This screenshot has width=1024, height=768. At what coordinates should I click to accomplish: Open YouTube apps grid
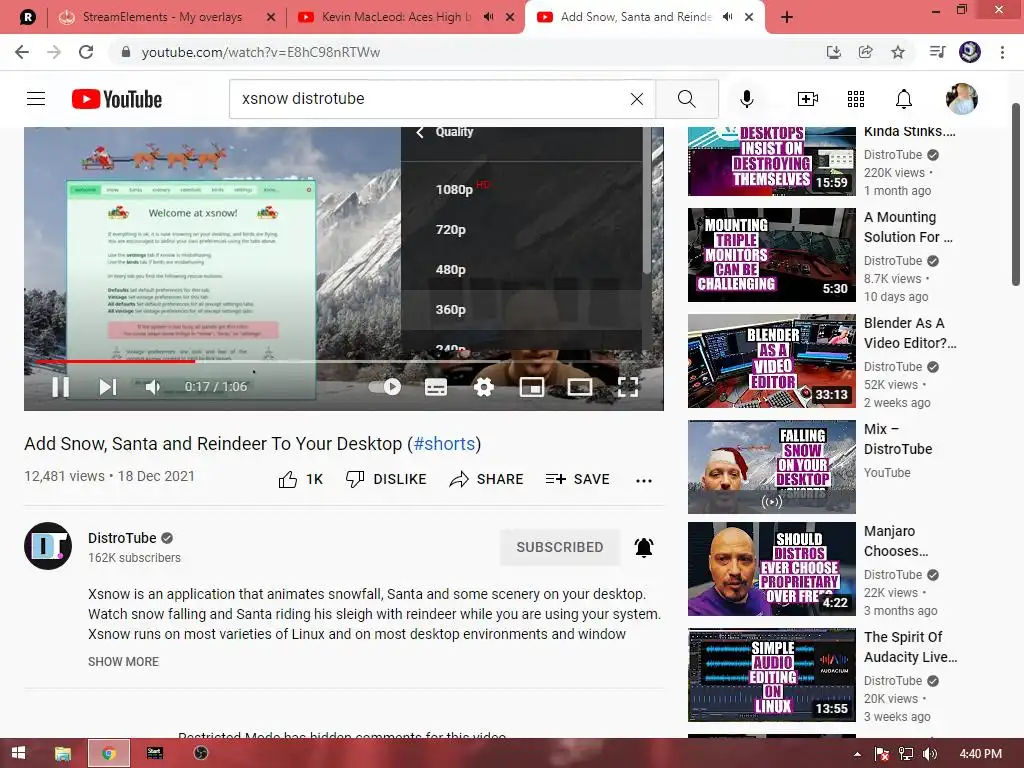856,99
